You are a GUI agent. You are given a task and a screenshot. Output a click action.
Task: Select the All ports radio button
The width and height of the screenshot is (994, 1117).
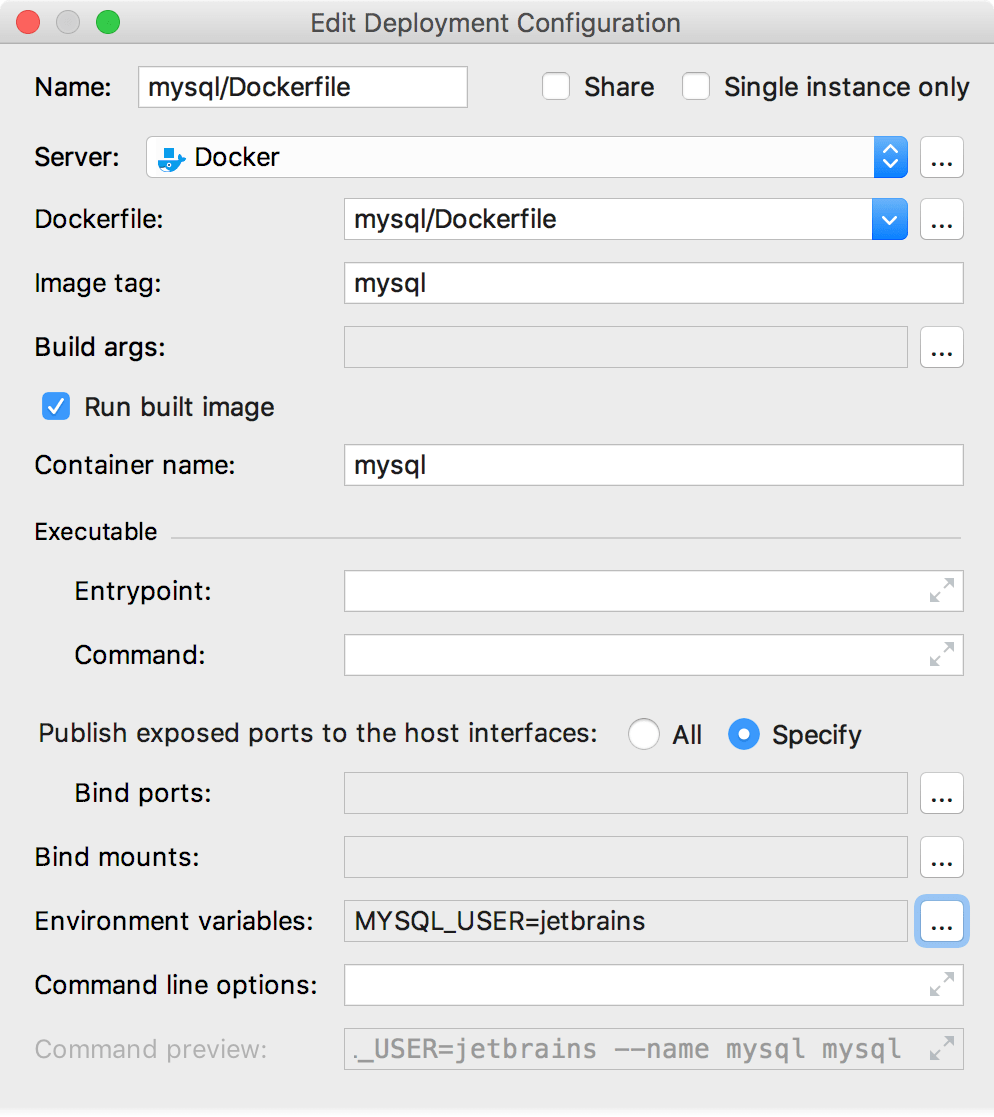point(643,734)
